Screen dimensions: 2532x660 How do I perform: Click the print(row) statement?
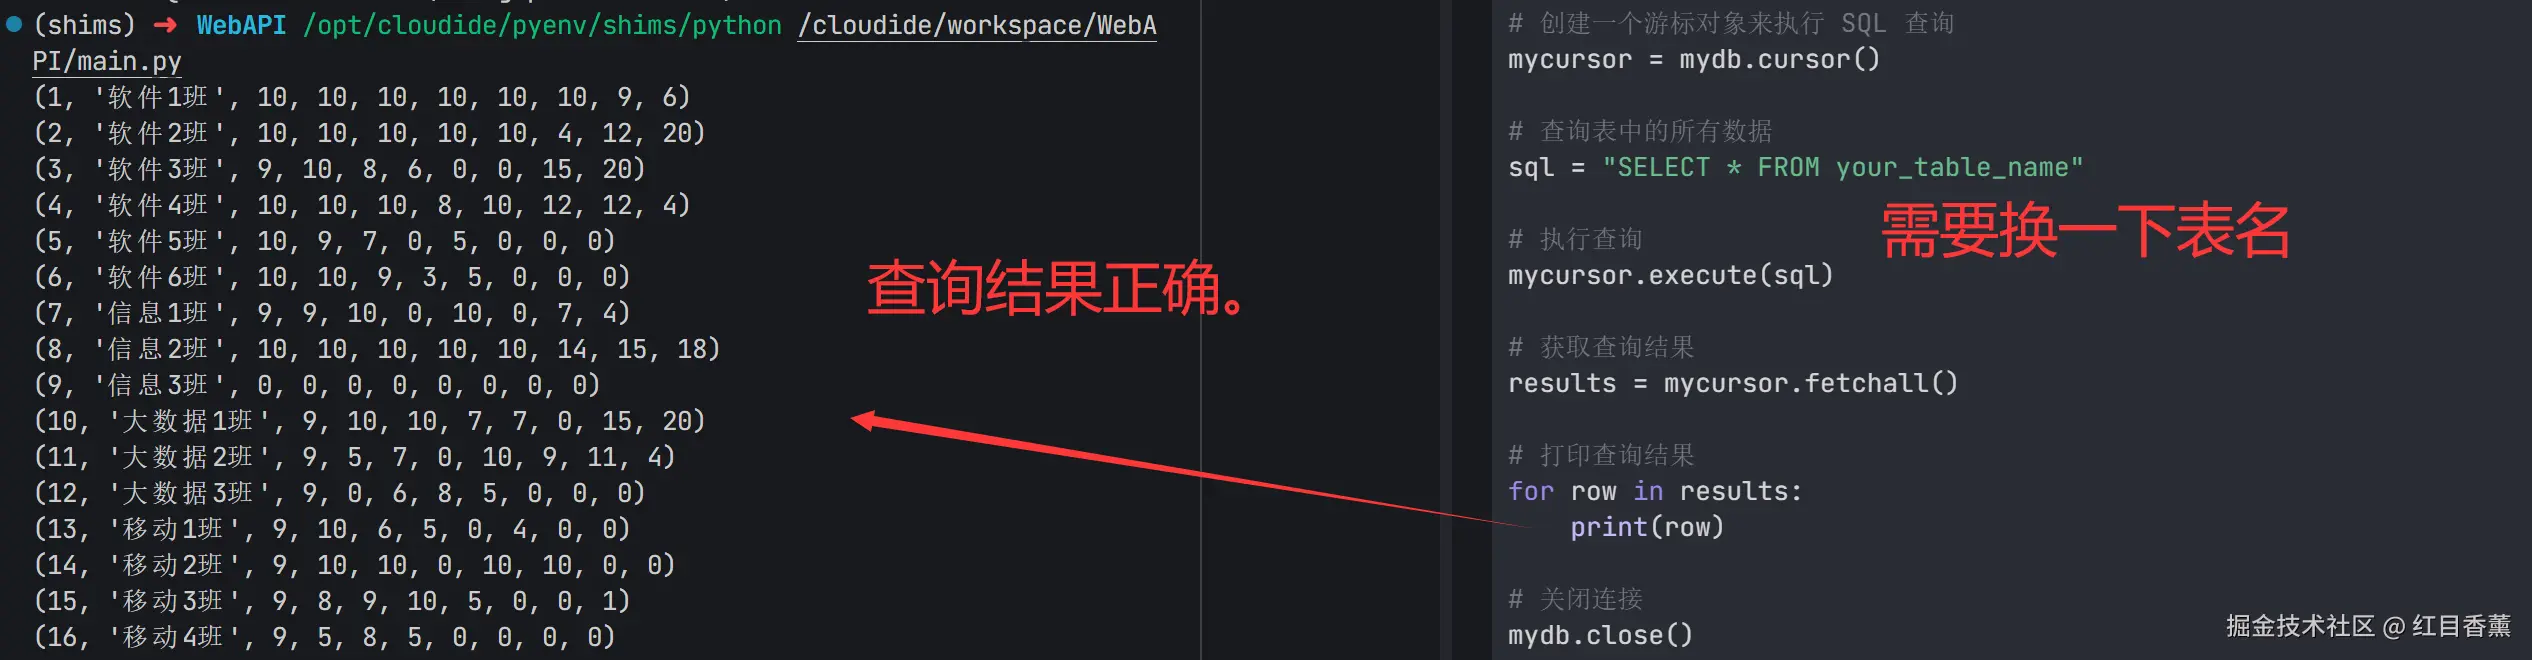tap(1647, 527)
